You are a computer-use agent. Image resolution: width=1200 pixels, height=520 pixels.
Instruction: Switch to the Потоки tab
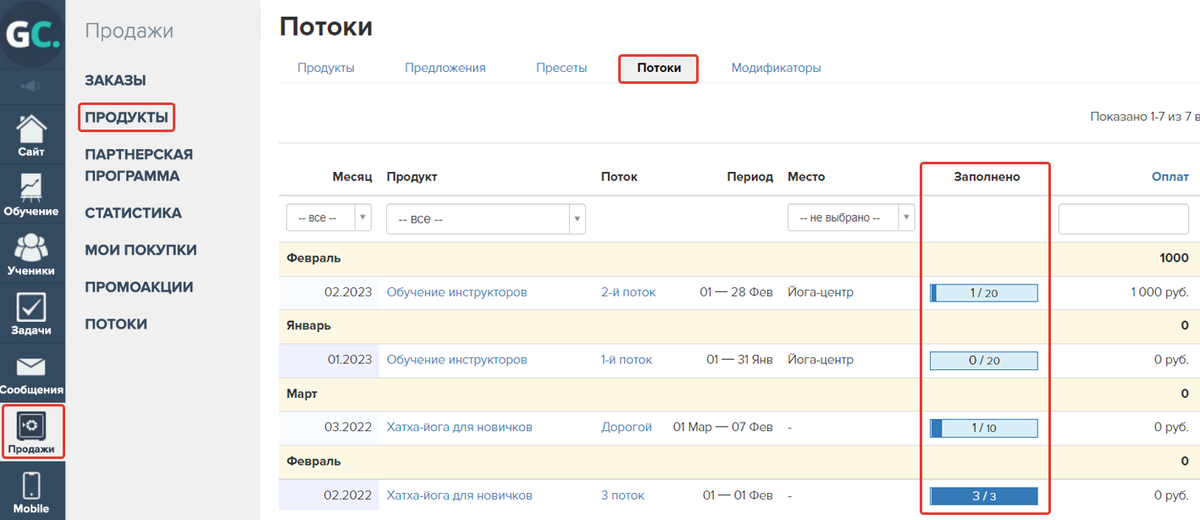point(657,68)
